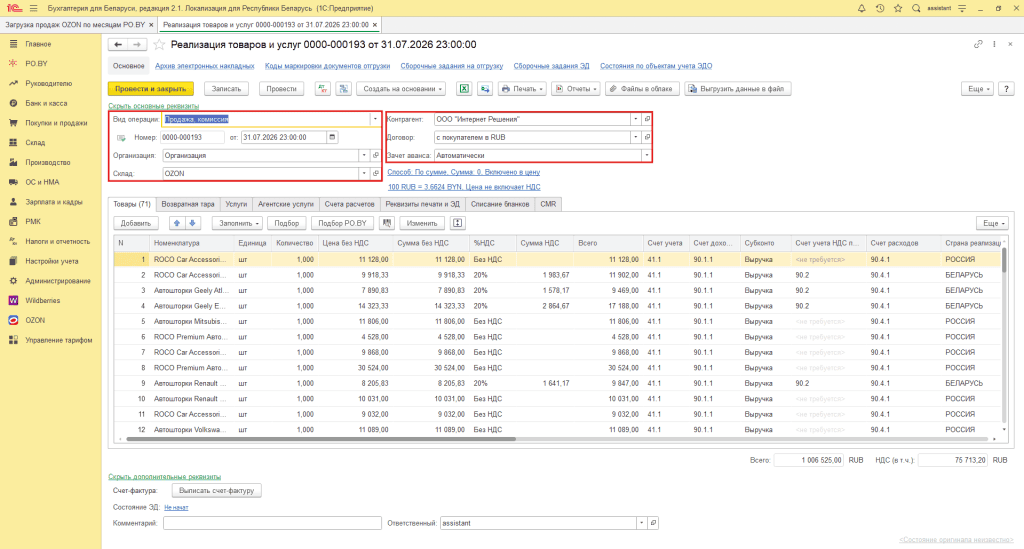Viewport: 1024px width, 549px height.
Task: Expand Создать на основании menu
Action: (x=402, y=89)
